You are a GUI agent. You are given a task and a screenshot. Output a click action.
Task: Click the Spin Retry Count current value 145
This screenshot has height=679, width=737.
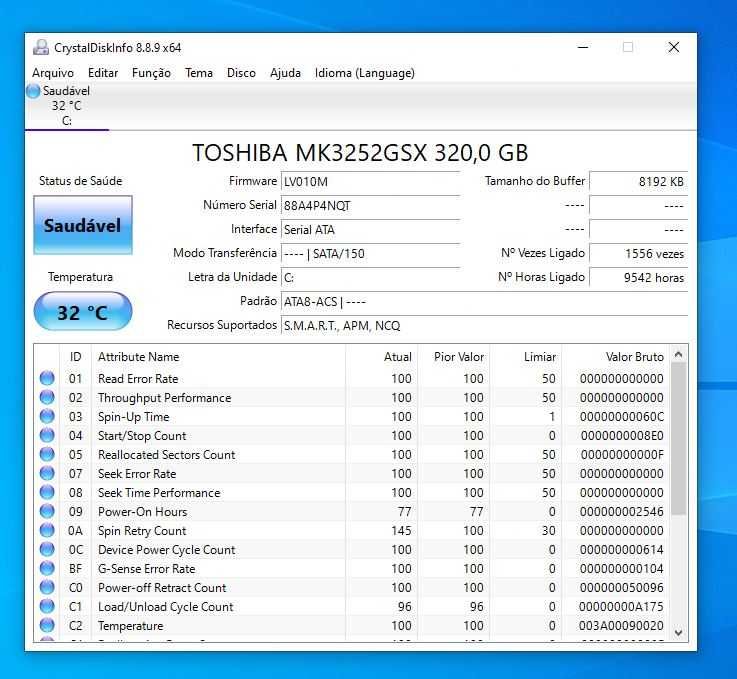tap(401, 531)
